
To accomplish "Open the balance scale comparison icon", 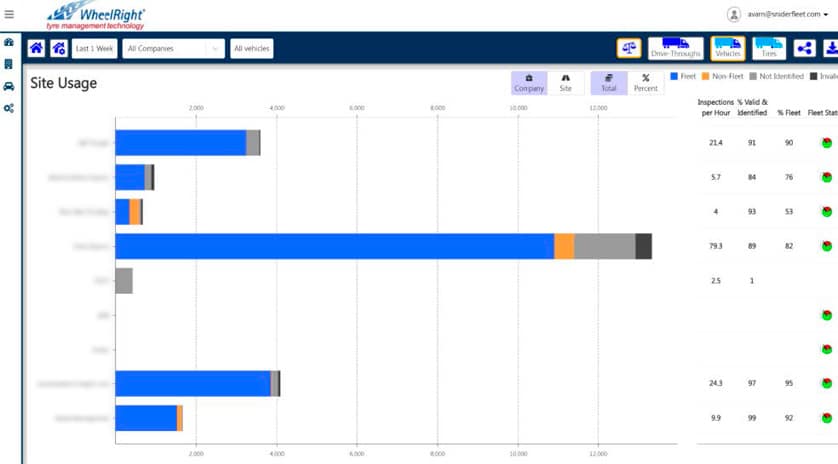I will [x=629, y=48].
